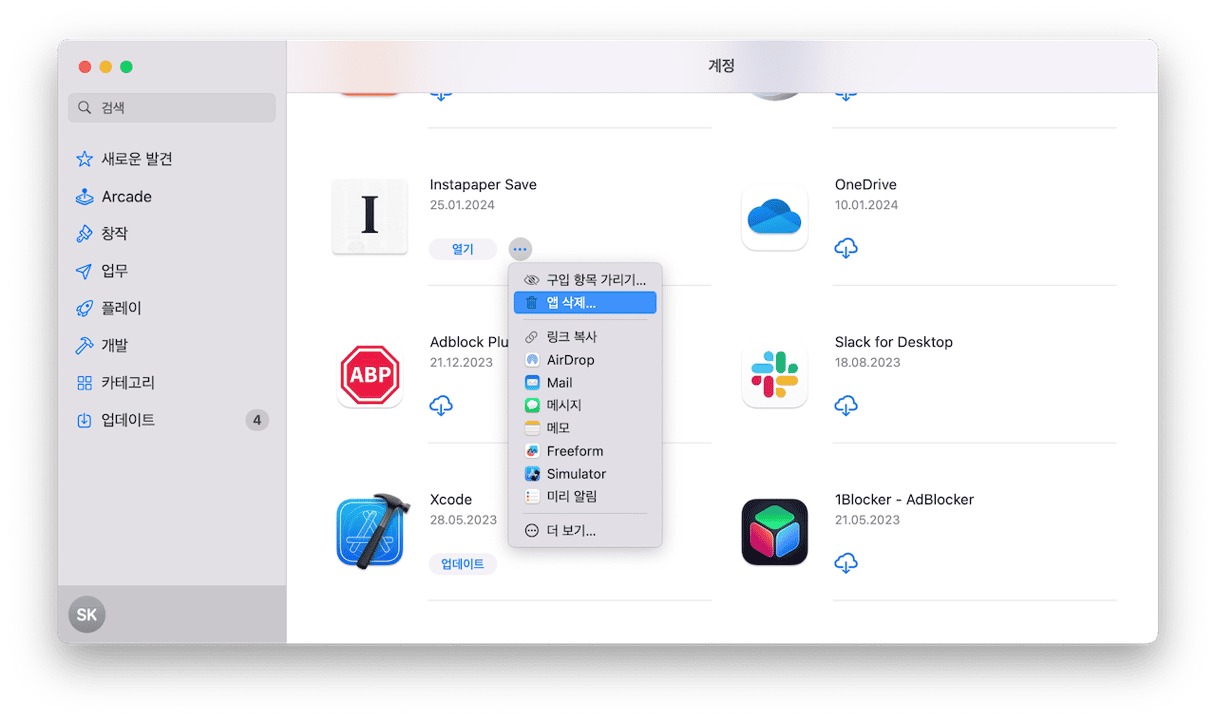Click the 업데이트 button for Xcode
Image resolution: width=1216 pixels, height=720 pixels.
pos(462,564)
